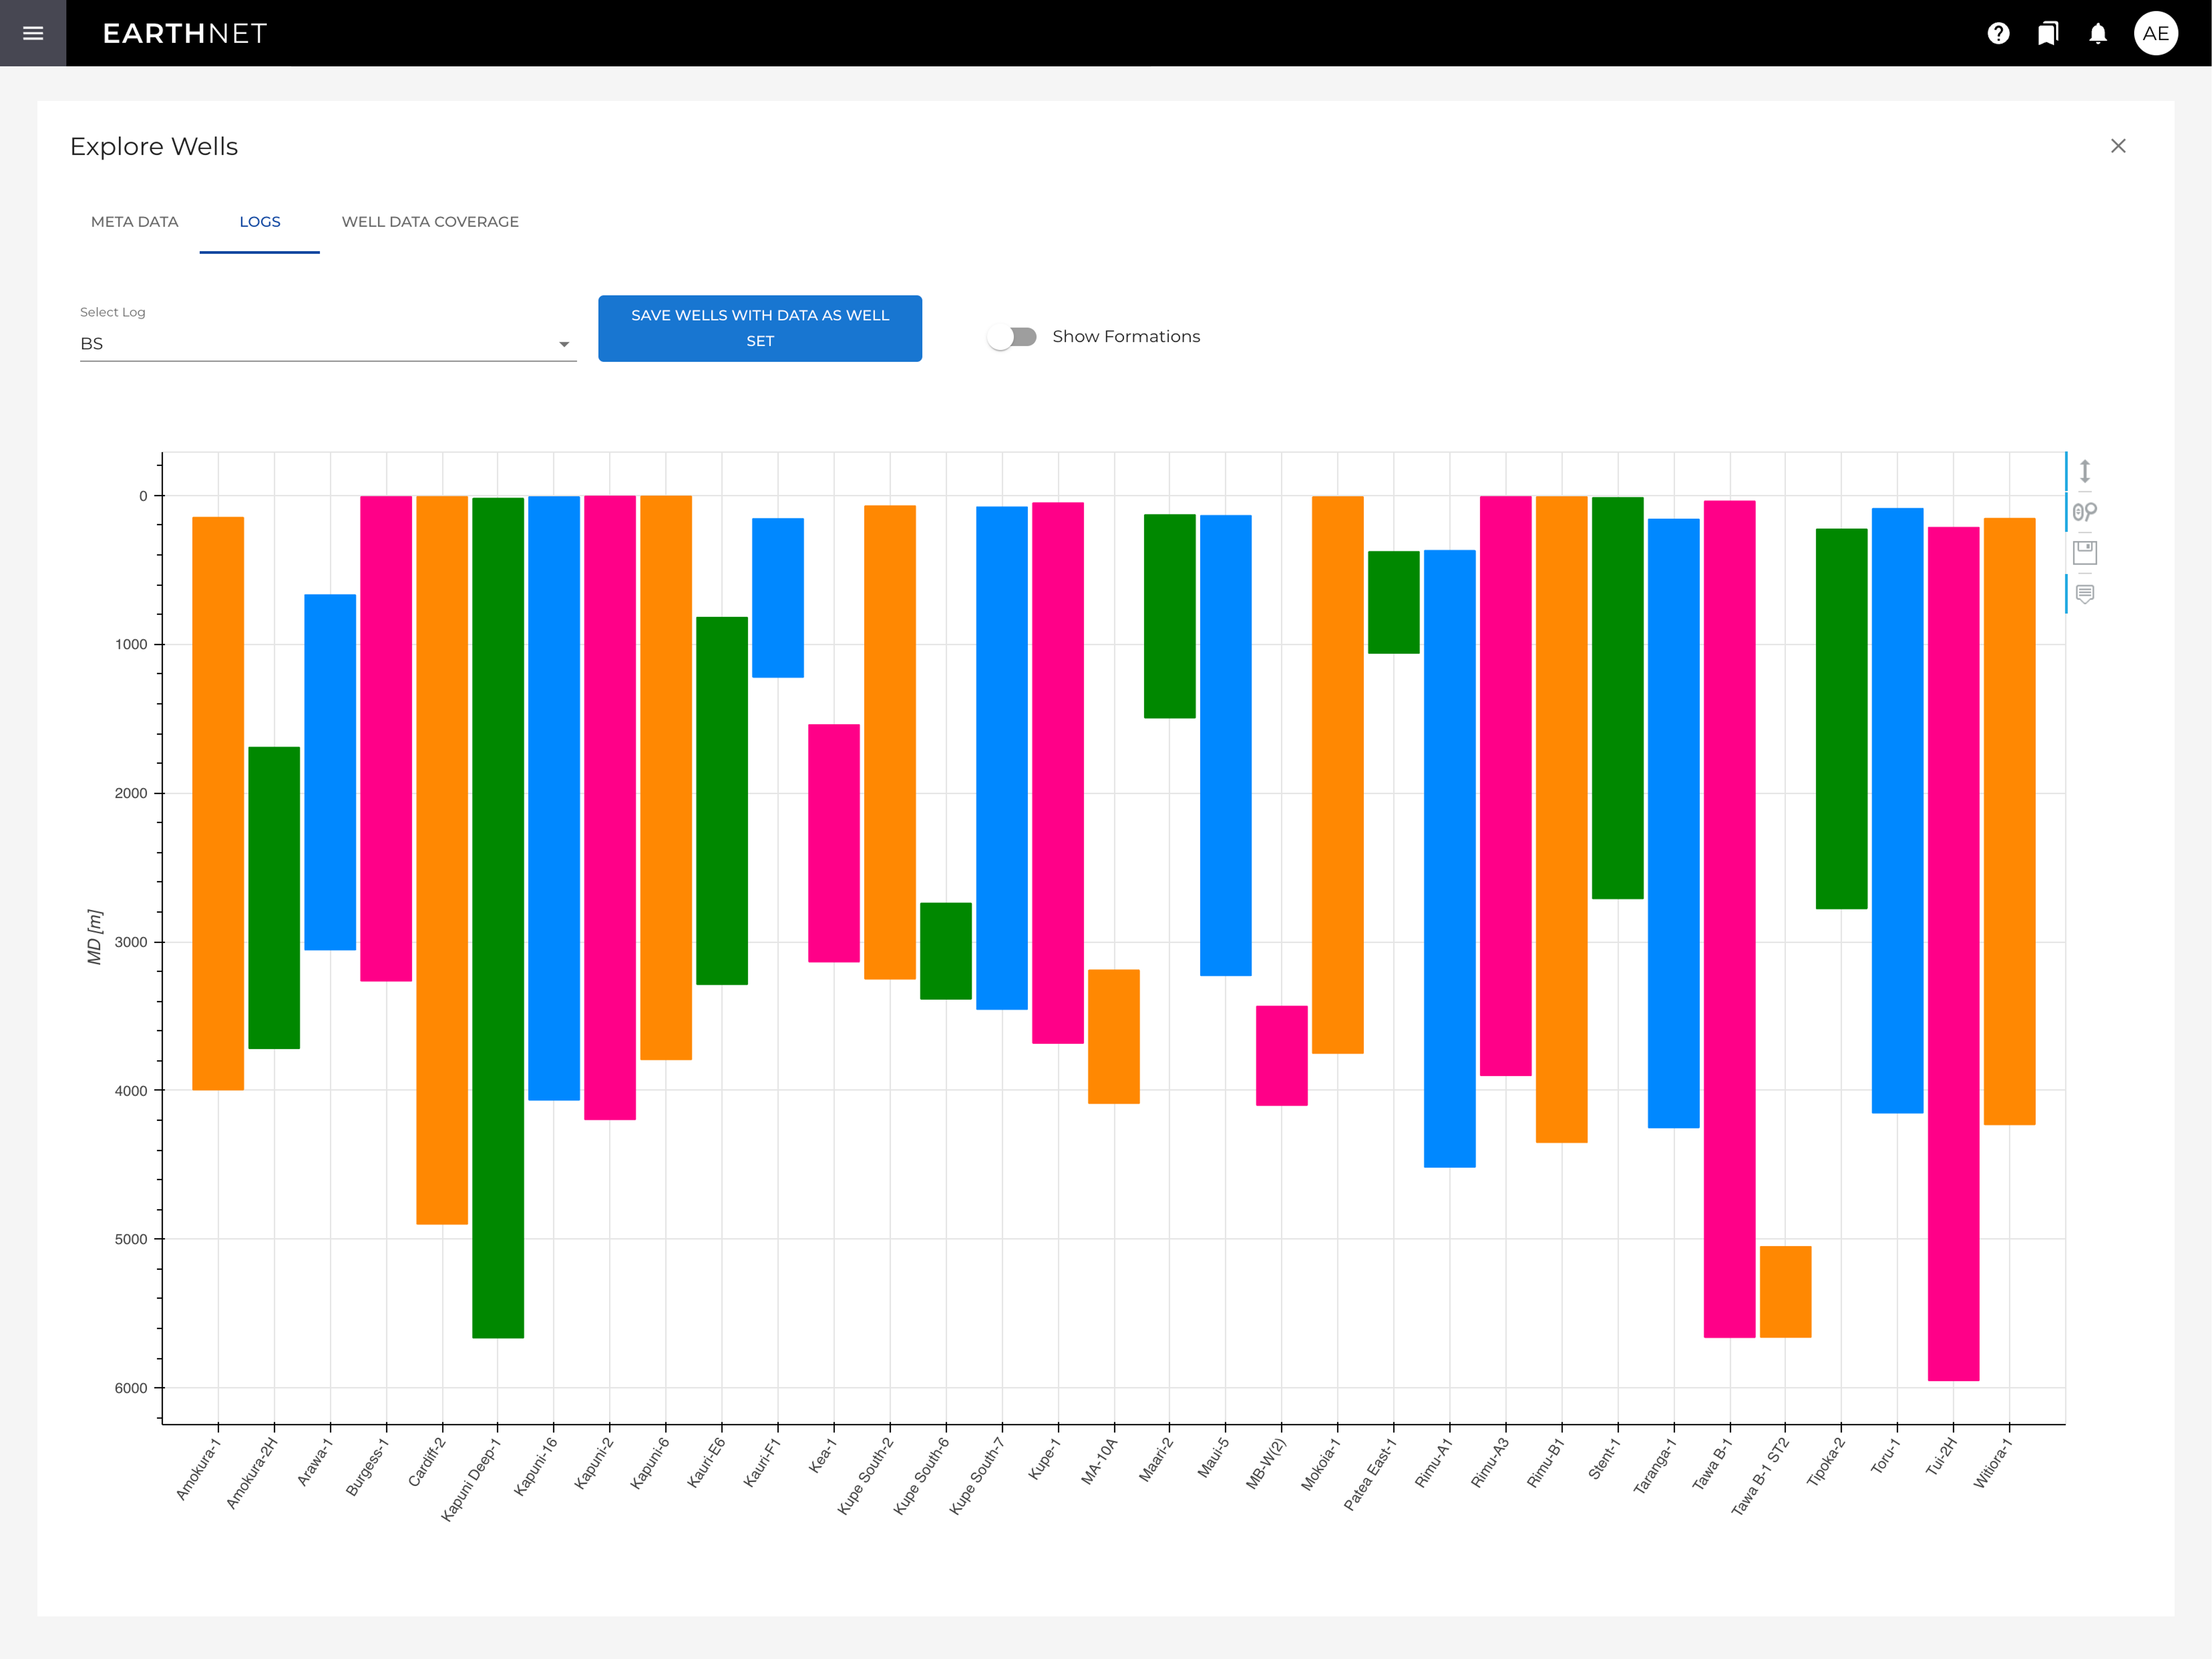Click the EARTHNET logo
The height and width of the screenshot is (1659, 2212).
(x=185, y=33)
